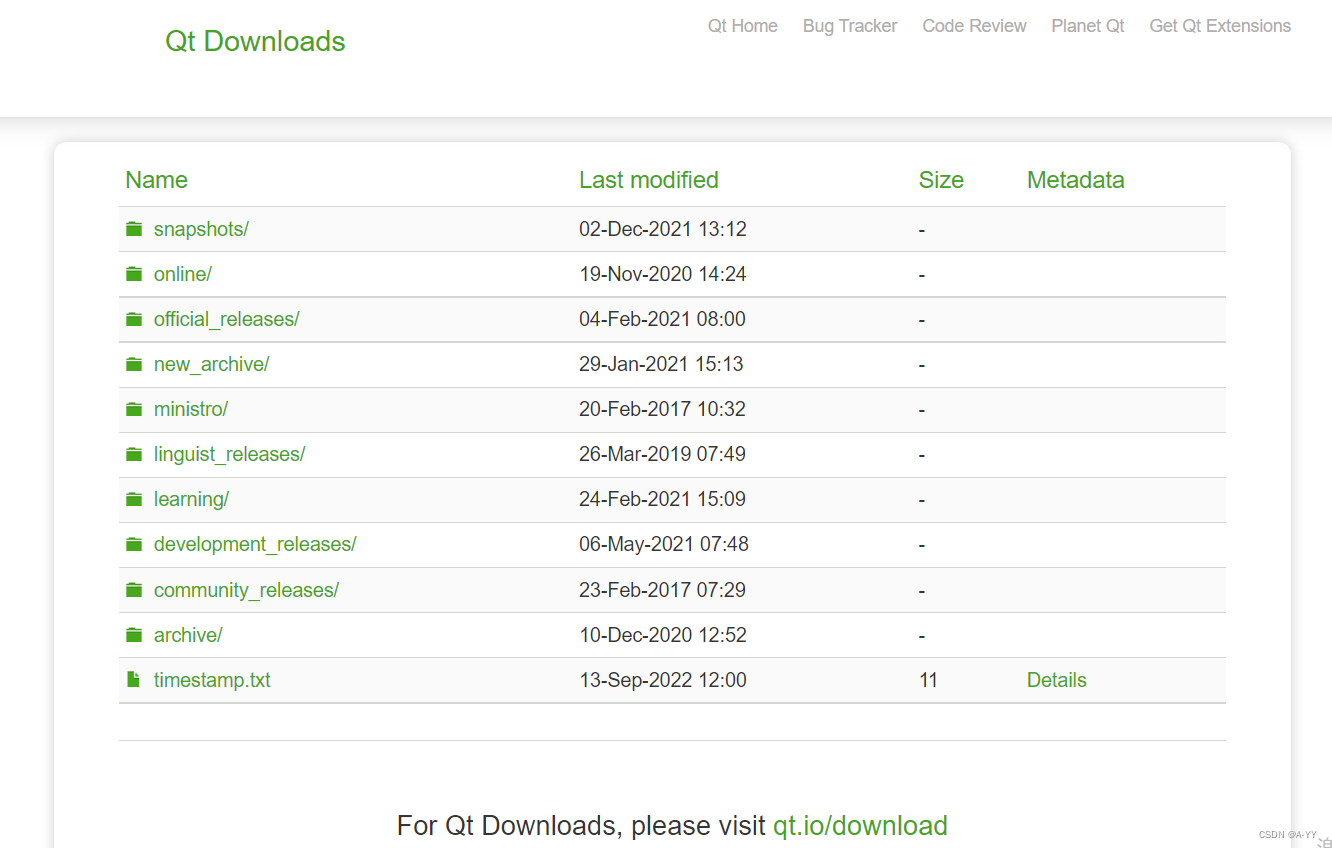Click the file icon beside timestamp.txt
This screenshot has width=1332, height=848.
(x=134, y=680)
